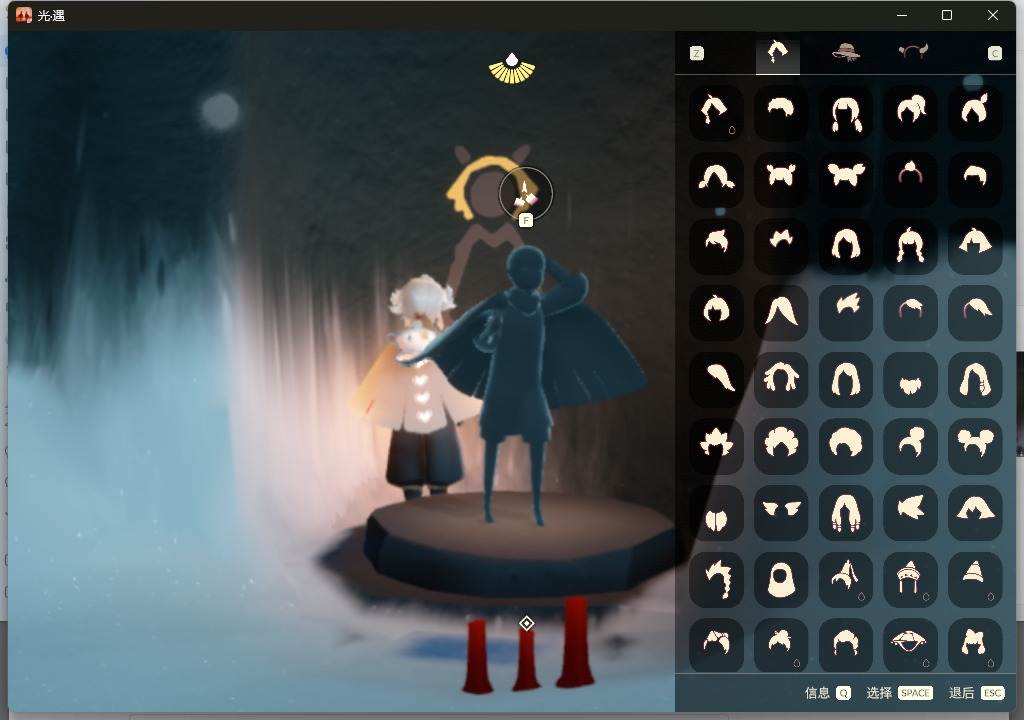This screenshot has width=1024, height=720.
Task: Select the beard-shaped icon in row five, fourth column
Action: coord(910,380)
